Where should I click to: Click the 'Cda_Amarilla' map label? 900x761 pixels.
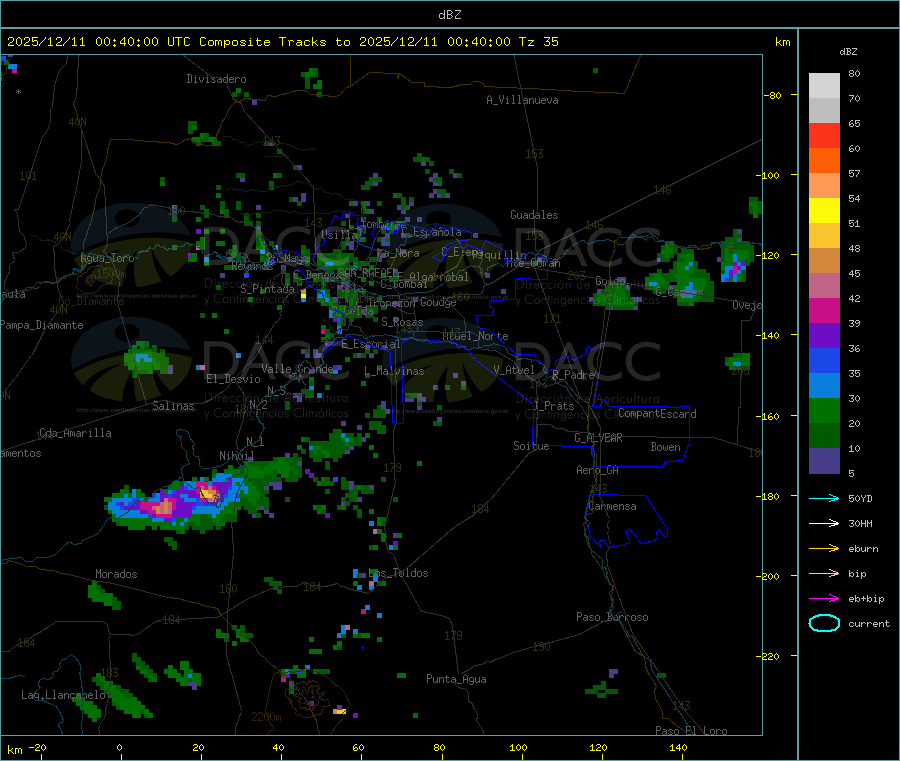pos(75,433)
